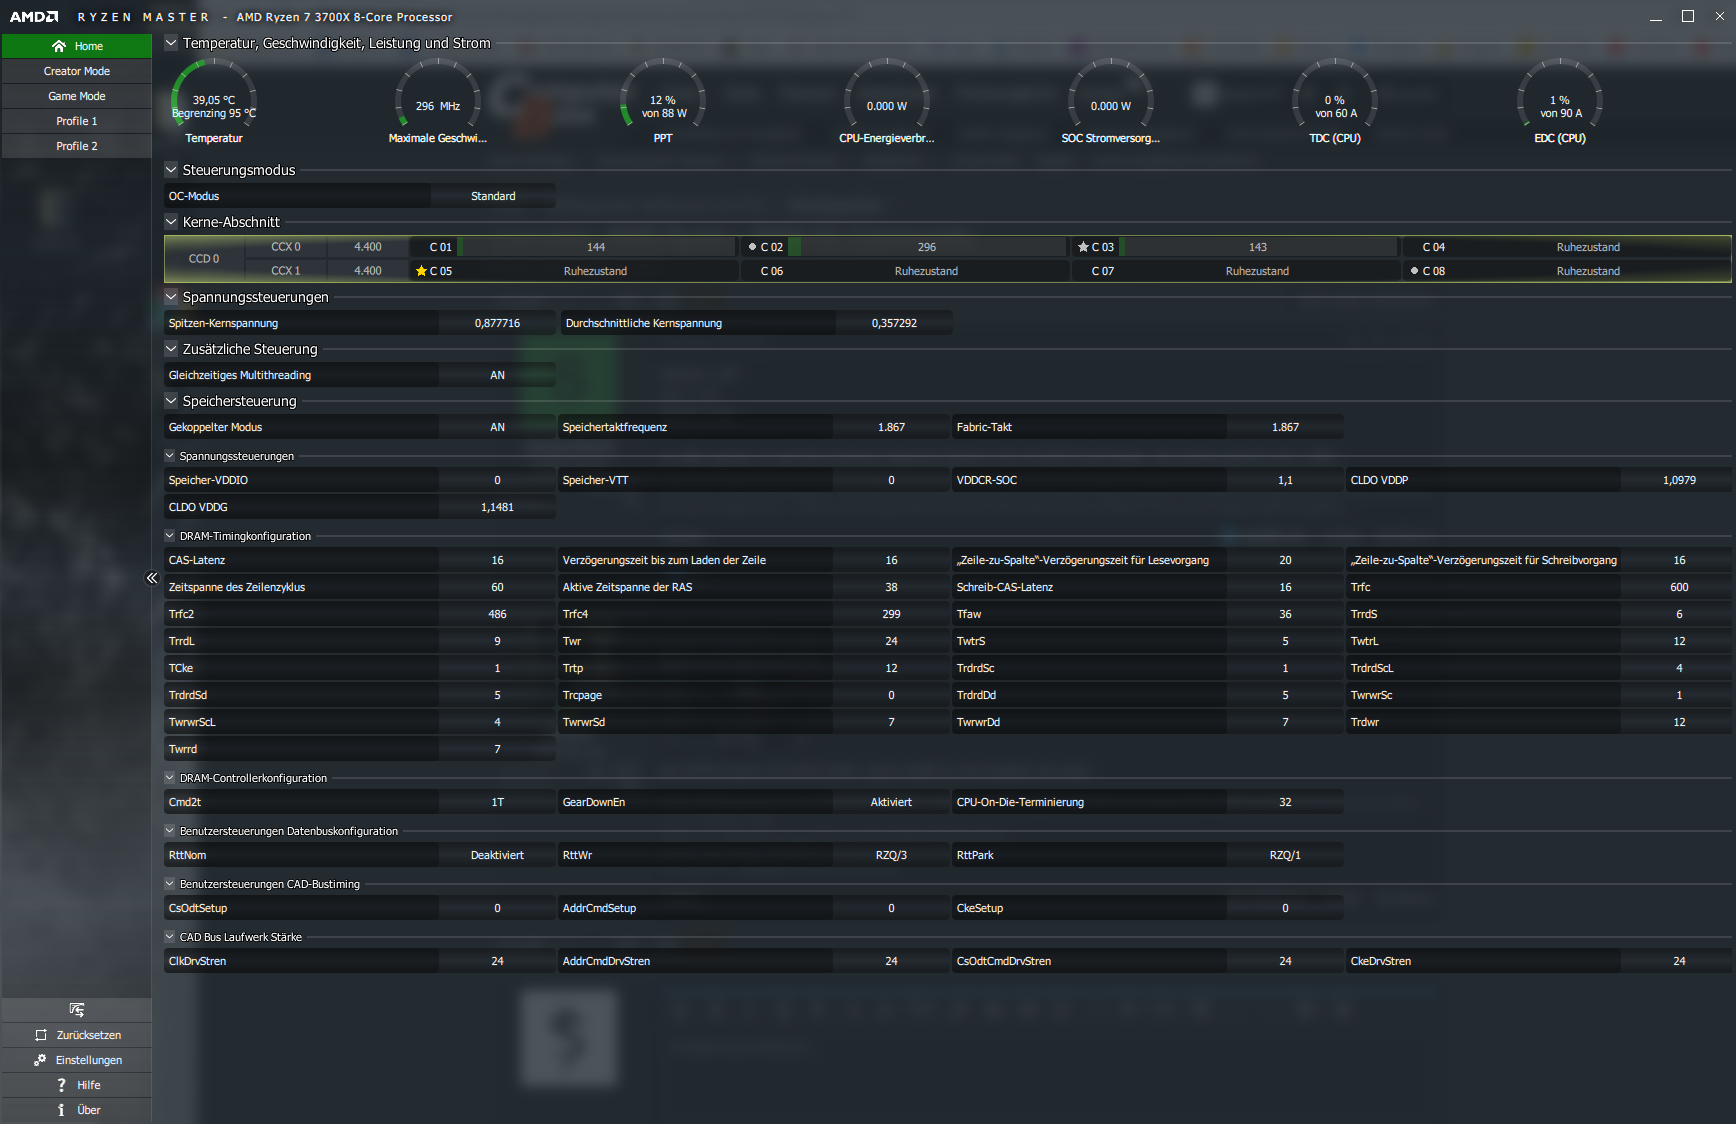This screenshot has width=1736, height=1124.
Task: Click the question mark Hilfe icon
Action: point(61,1085)
